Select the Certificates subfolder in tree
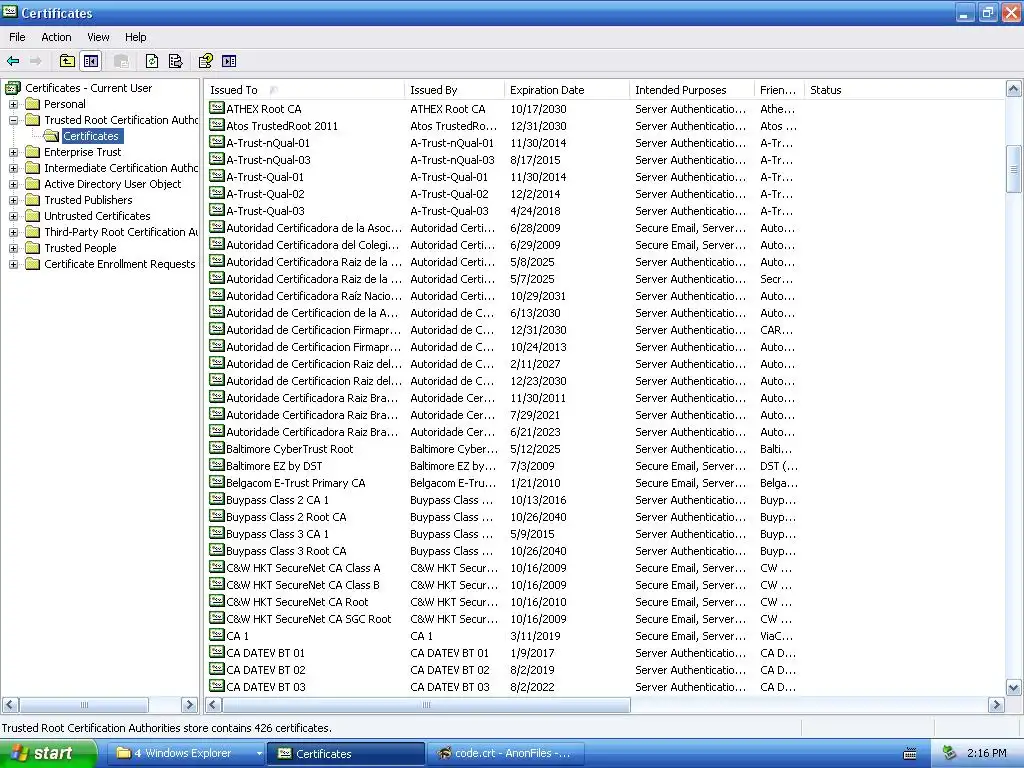This screenshot has height=768, width=1024. click(91, 136)
